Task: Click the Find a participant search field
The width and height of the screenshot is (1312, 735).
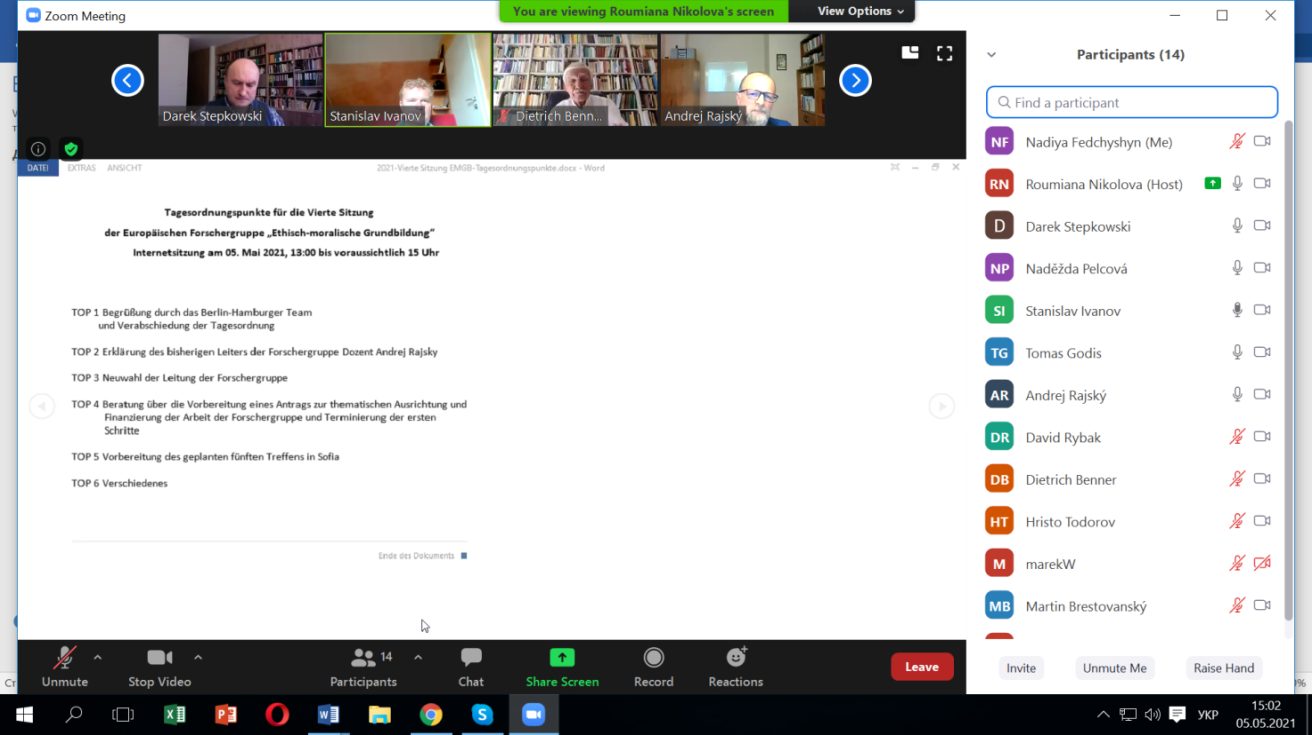Action: pos(1132,102)
